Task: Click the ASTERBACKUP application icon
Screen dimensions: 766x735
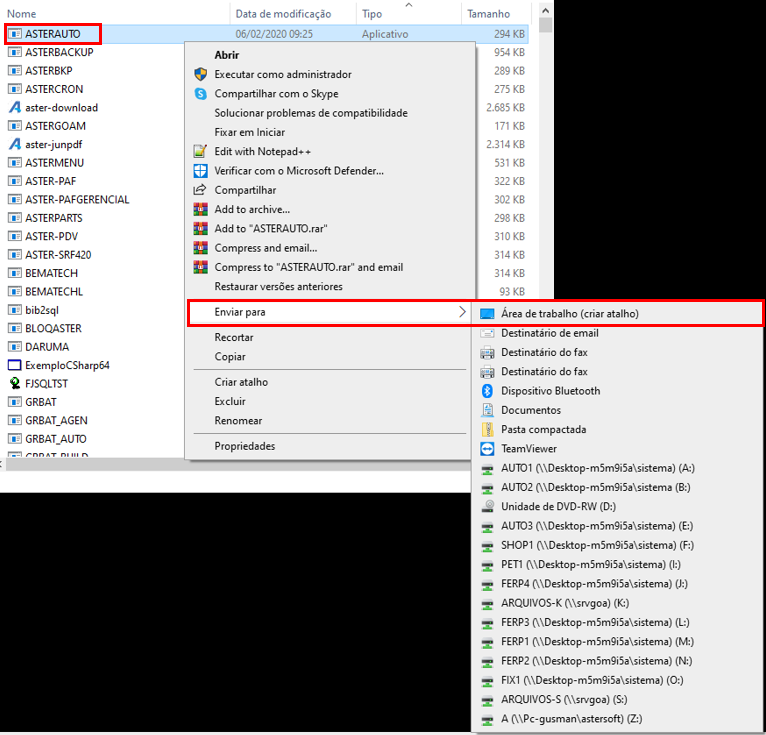Action: tap(15, 52)
